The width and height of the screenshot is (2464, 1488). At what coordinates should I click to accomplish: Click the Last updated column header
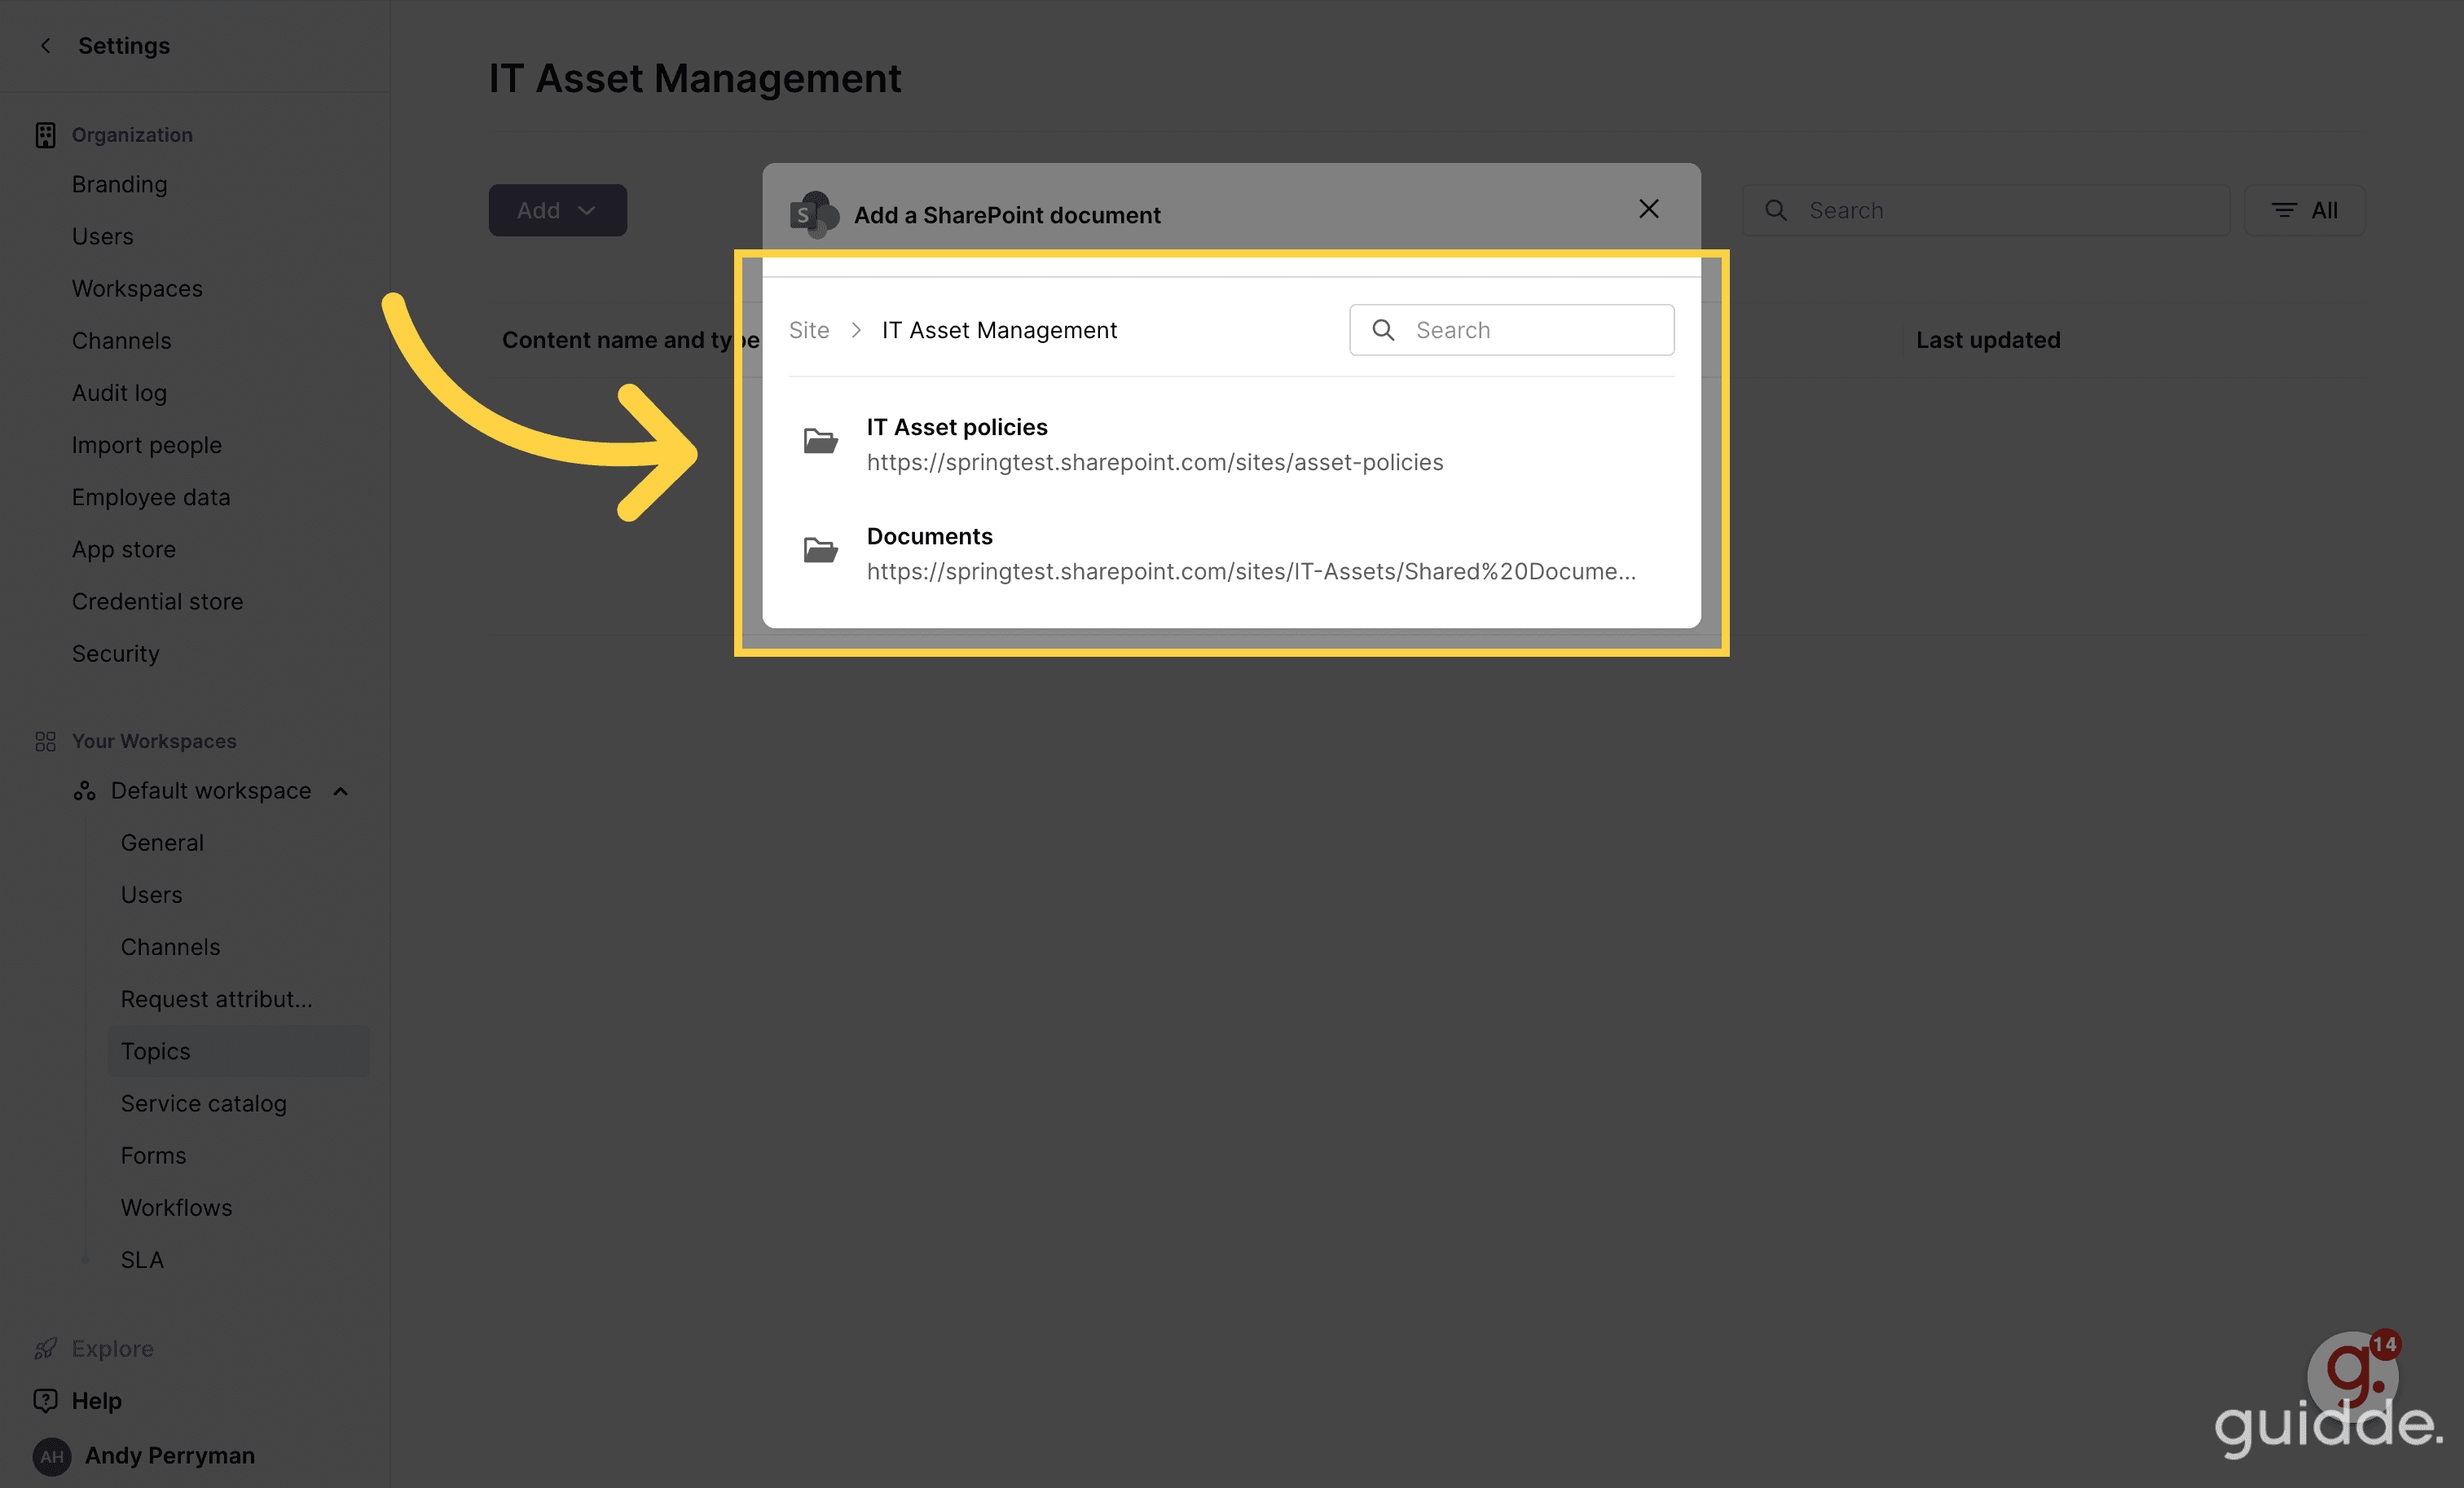pyautogui.click(x=1988, y=340)
